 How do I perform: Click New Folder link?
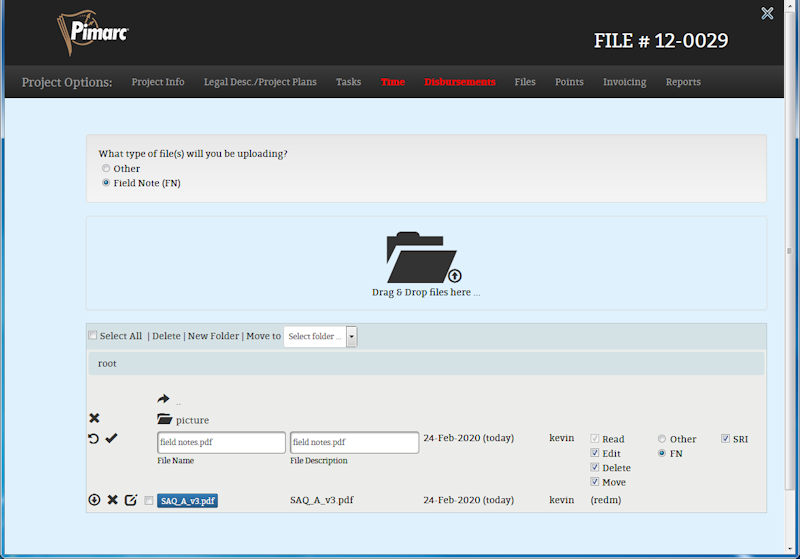pos(213,336)
